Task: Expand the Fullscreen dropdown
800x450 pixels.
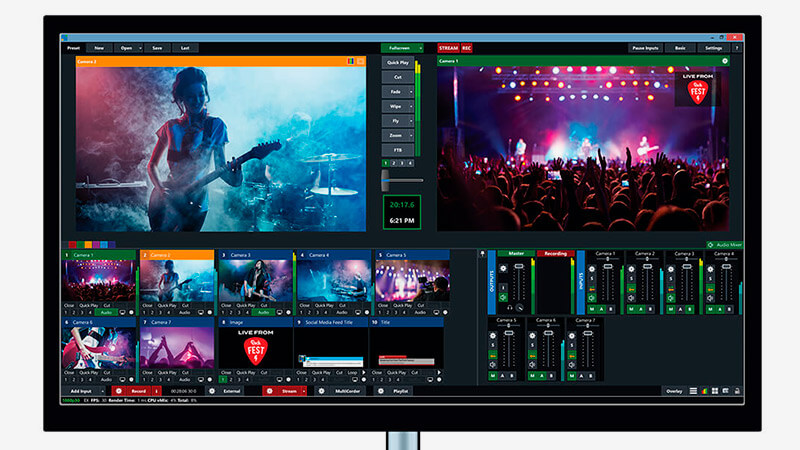Action: point(421,47)
